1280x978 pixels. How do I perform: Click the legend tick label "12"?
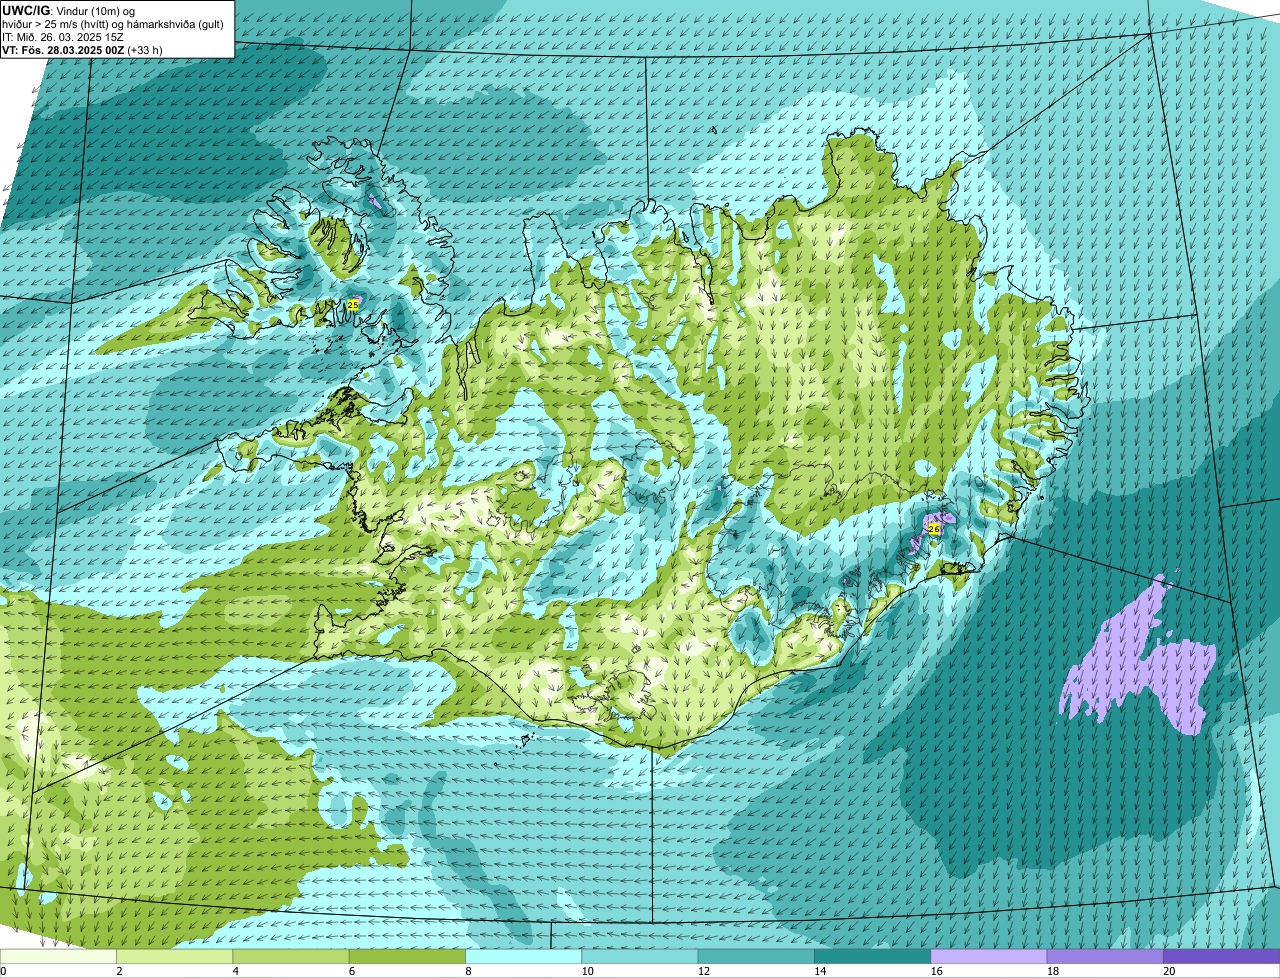tap(704, 971)
